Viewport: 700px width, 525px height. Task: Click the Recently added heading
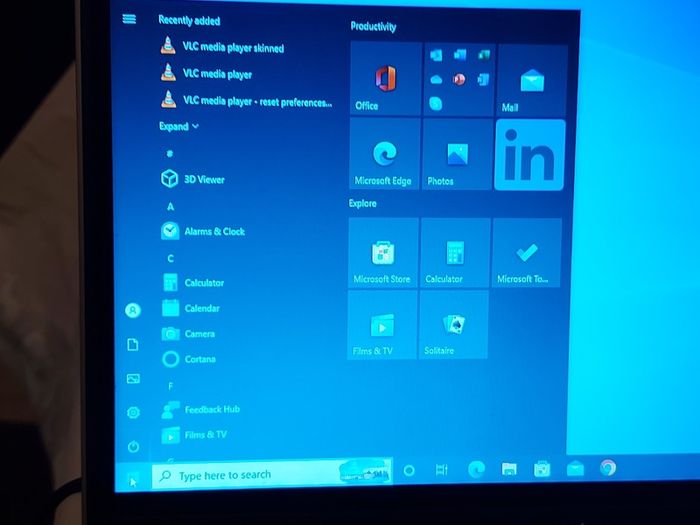point(189,20)
